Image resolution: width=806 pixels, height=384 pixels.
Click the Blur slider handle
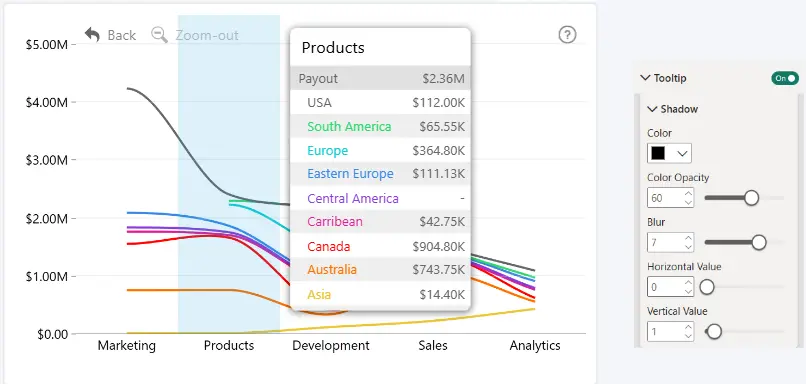(x=759, y=242)
